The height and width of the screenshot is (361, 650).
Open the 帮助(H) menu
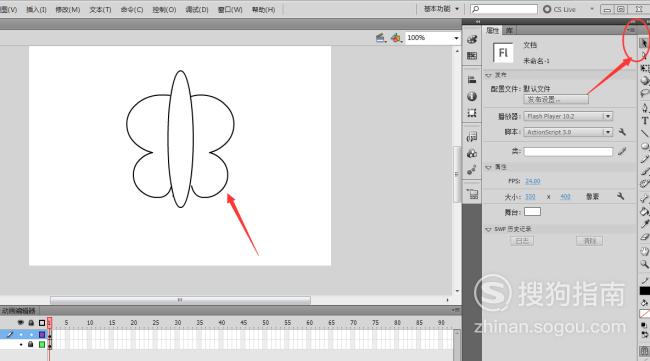(x=264, y=10)
